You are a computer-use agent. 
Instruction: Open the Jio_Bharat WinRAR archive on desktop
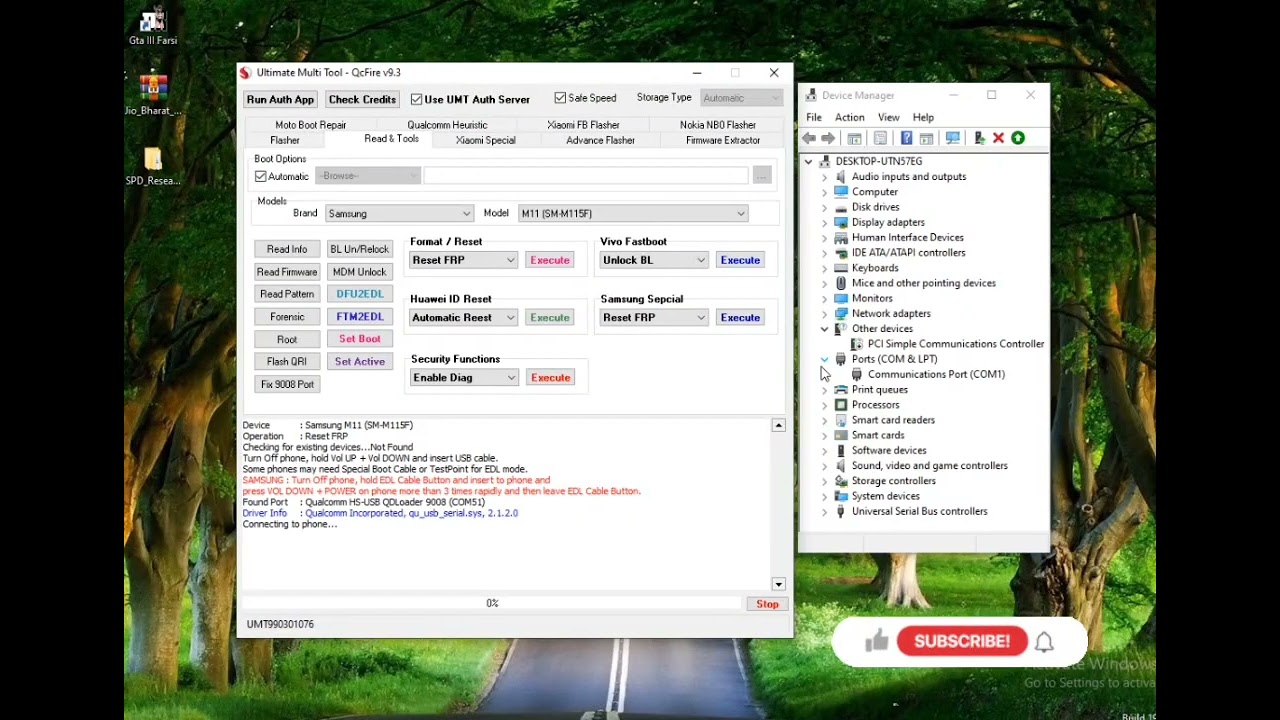point(153,94)
